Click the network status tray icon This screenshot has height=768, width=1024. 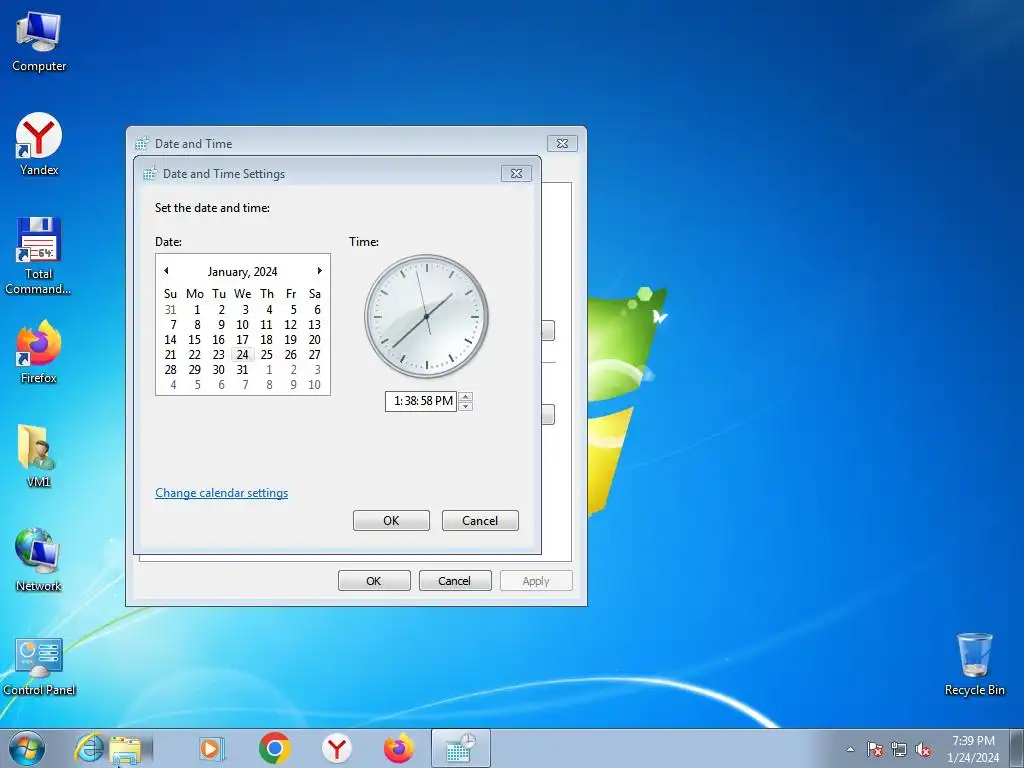point(899,749)
